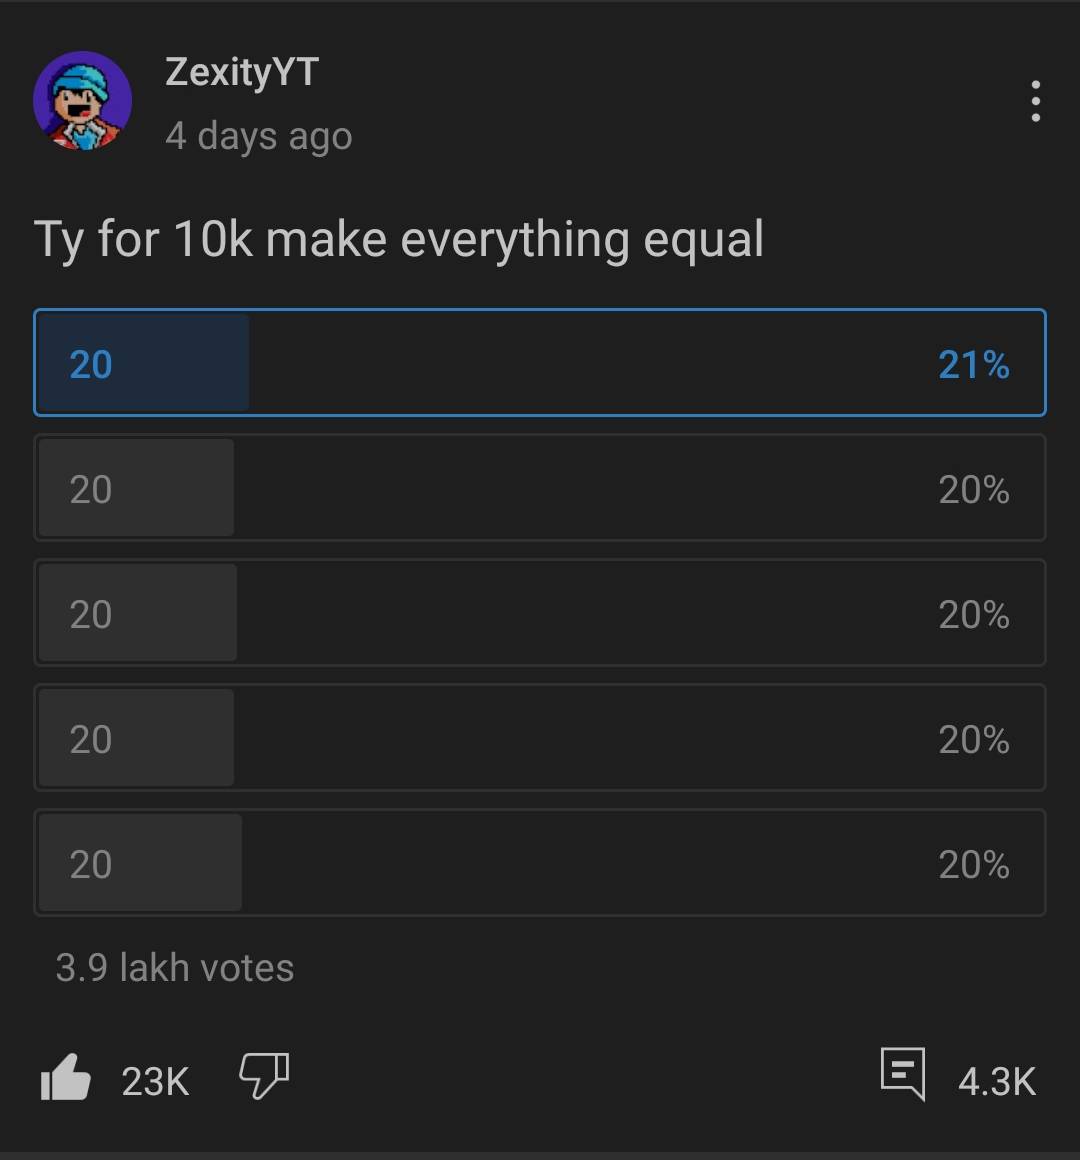This screenshot has width=1080, height=1160.
Task: Select the fourth poll option
Action: click(540, 738)
